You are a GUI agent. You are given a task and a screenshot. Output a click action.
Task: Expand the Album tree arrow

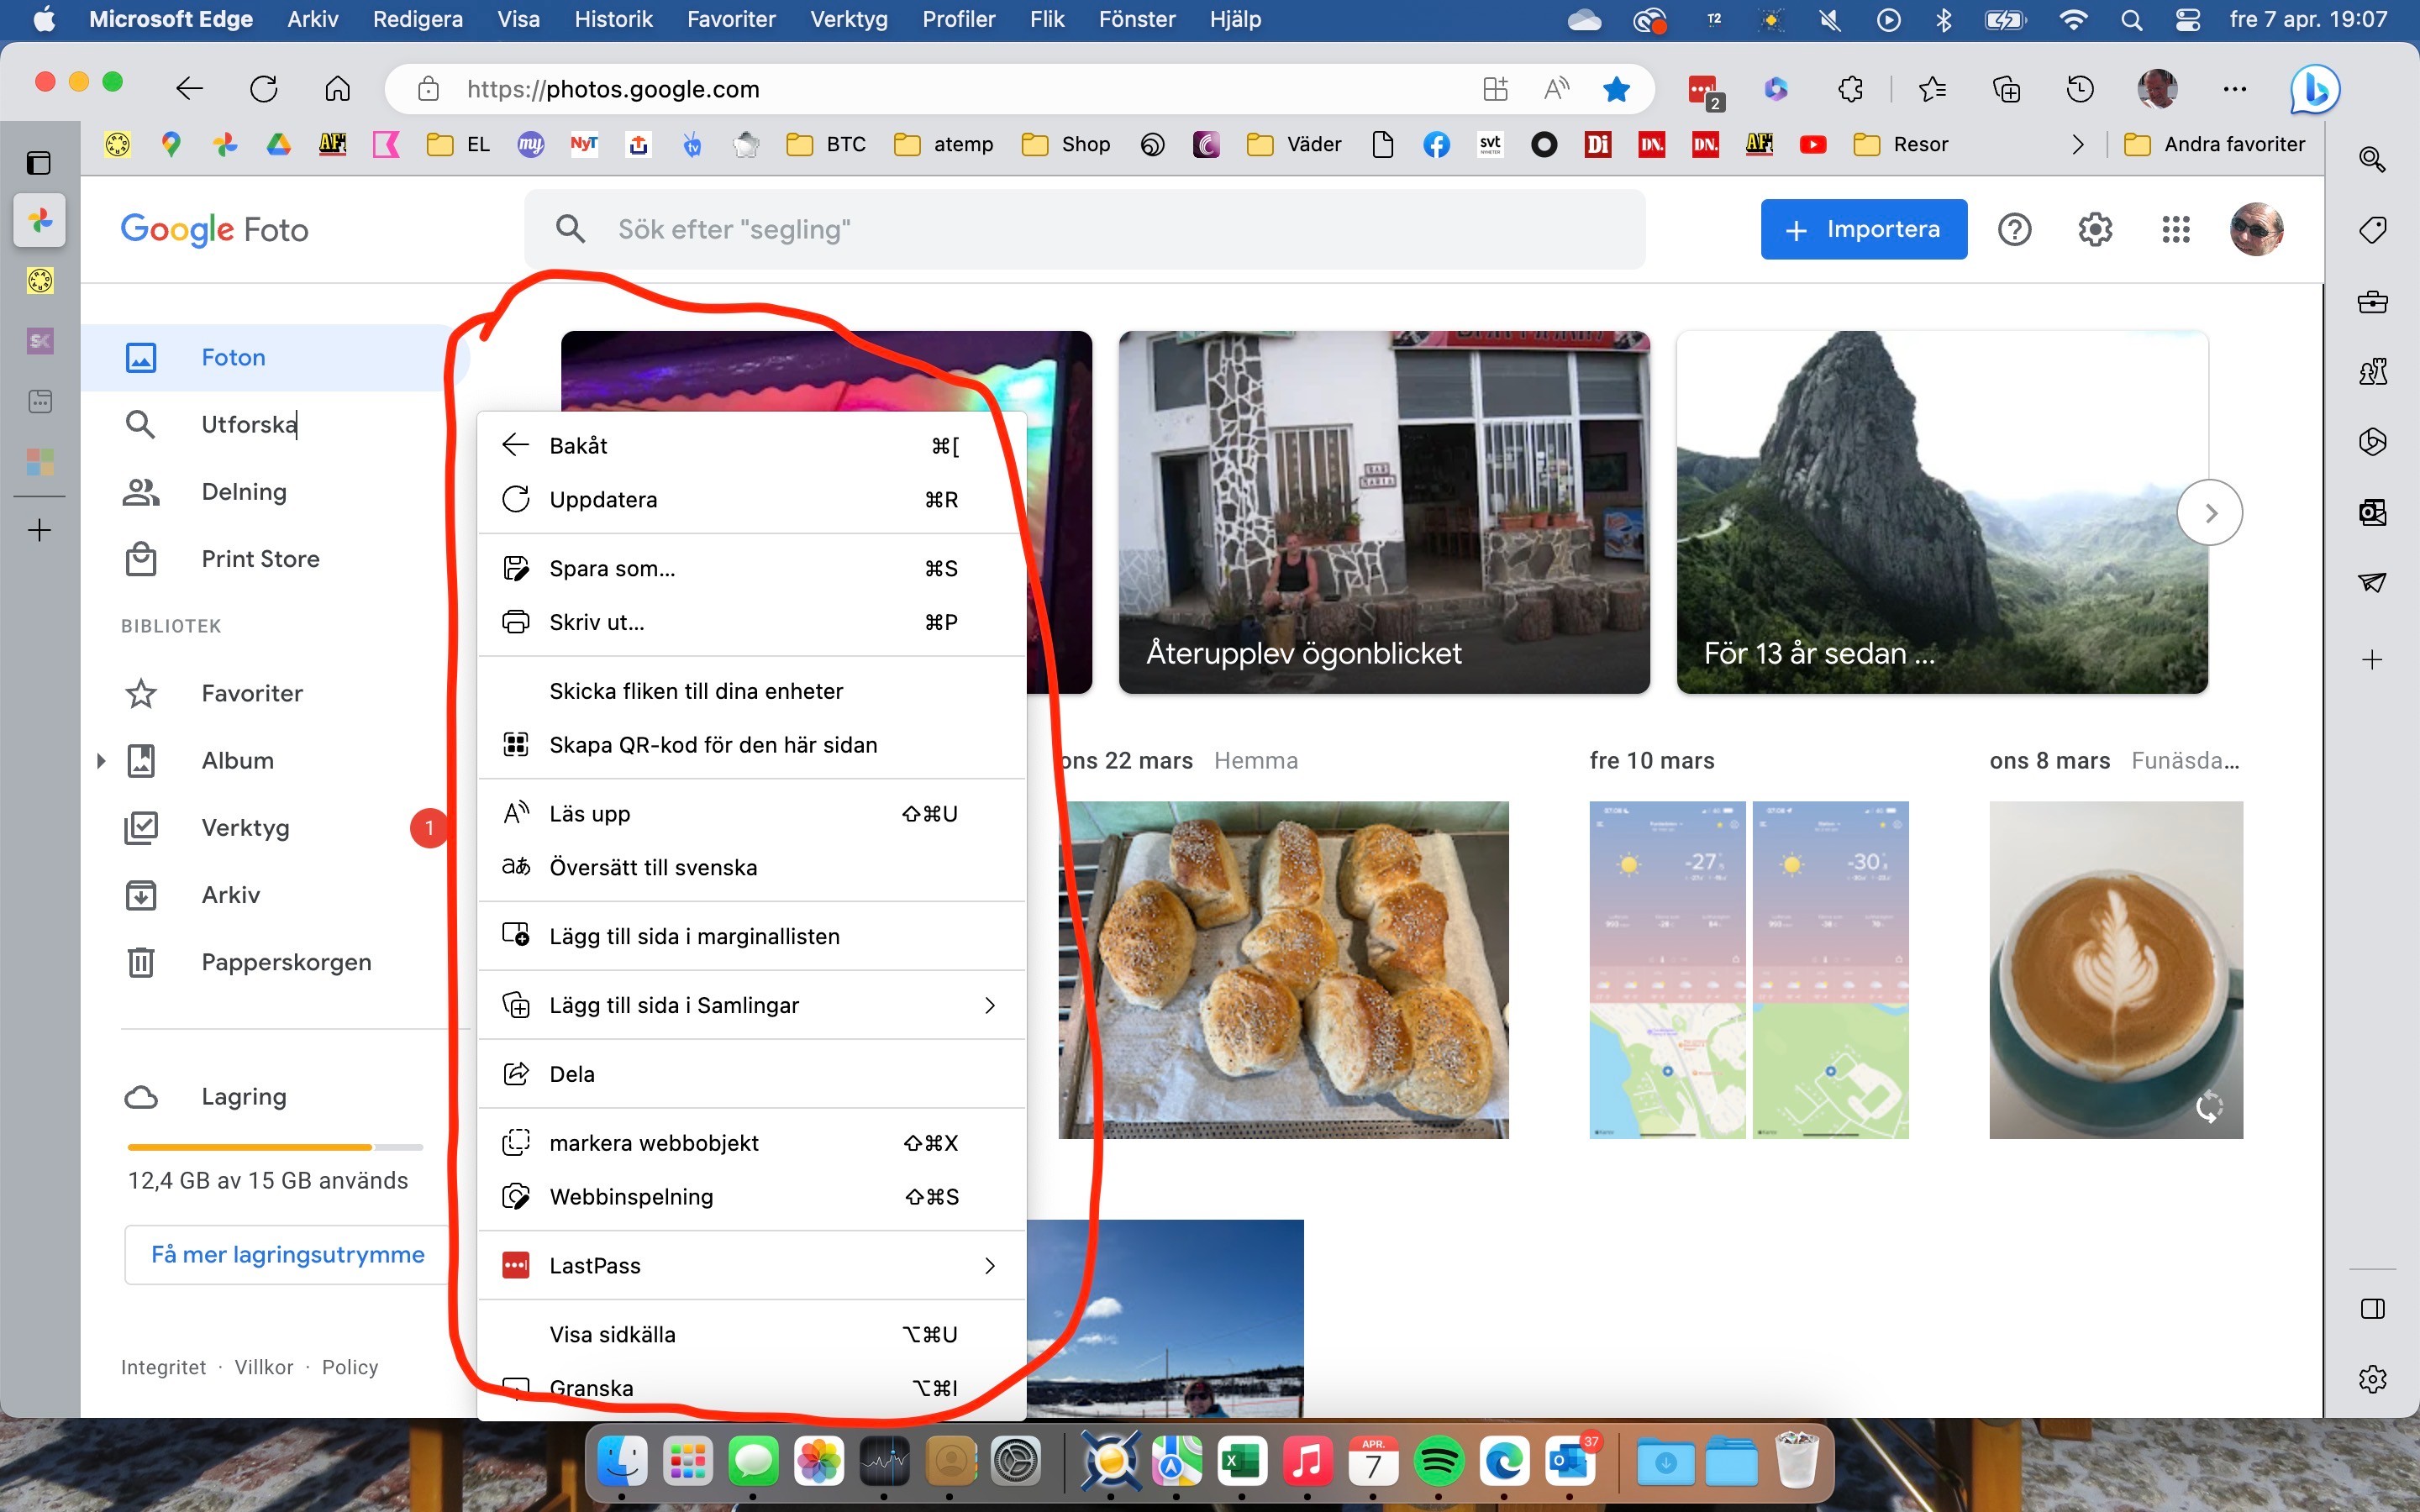(101, 761)
